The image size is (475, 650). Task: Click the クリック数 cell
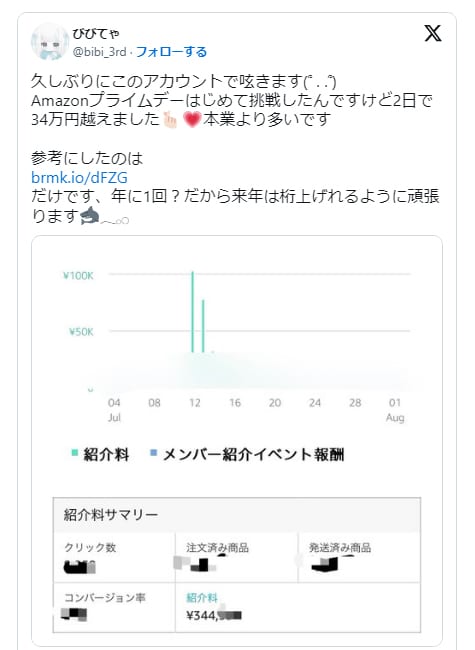114,557
